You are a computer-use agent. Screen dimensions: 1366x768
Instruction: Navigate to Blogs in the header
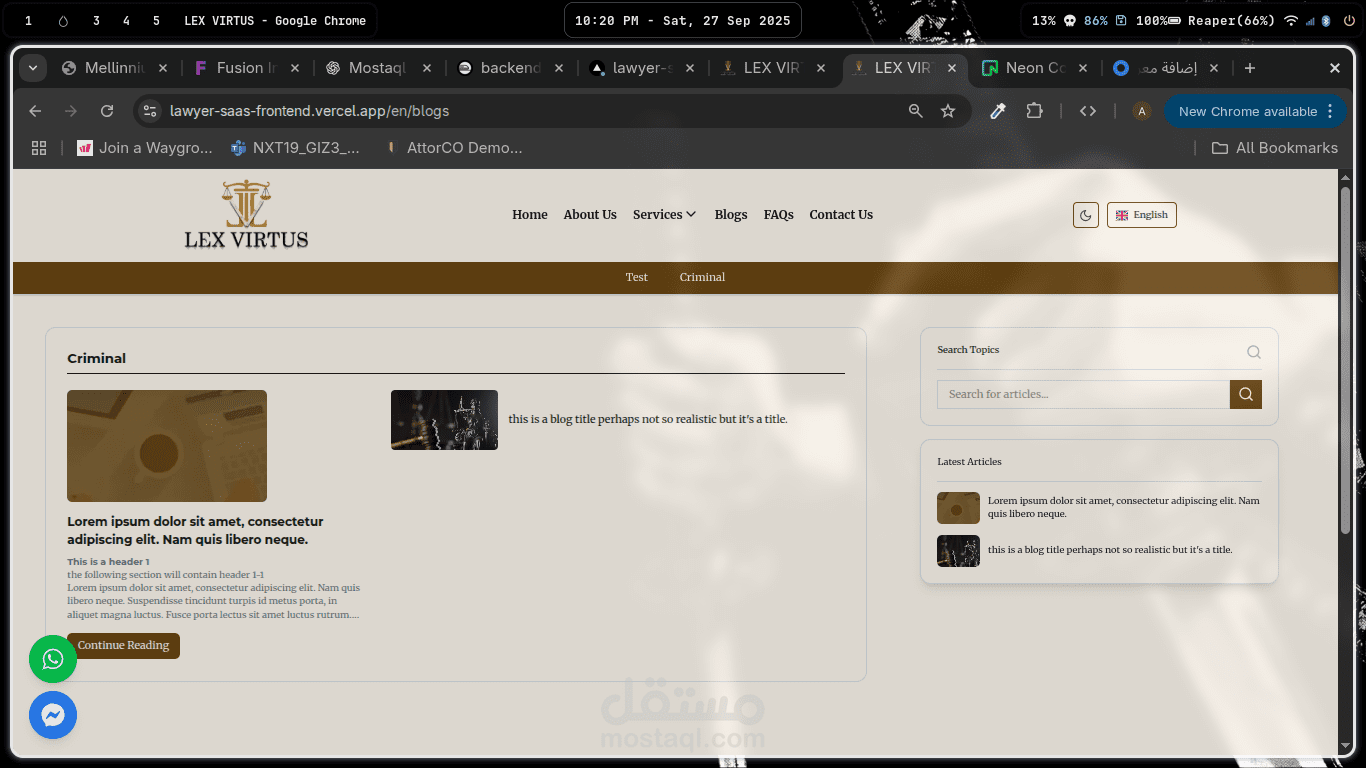tap(731, 215)
